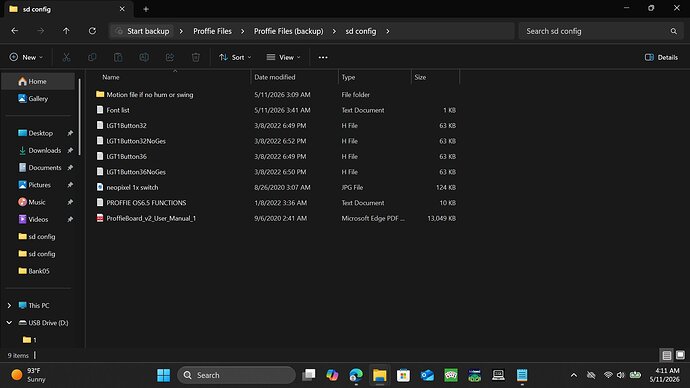Click volume icon in system tray
Screen dimensions: 690x388
pyautogui.click(x=620, y=375)
